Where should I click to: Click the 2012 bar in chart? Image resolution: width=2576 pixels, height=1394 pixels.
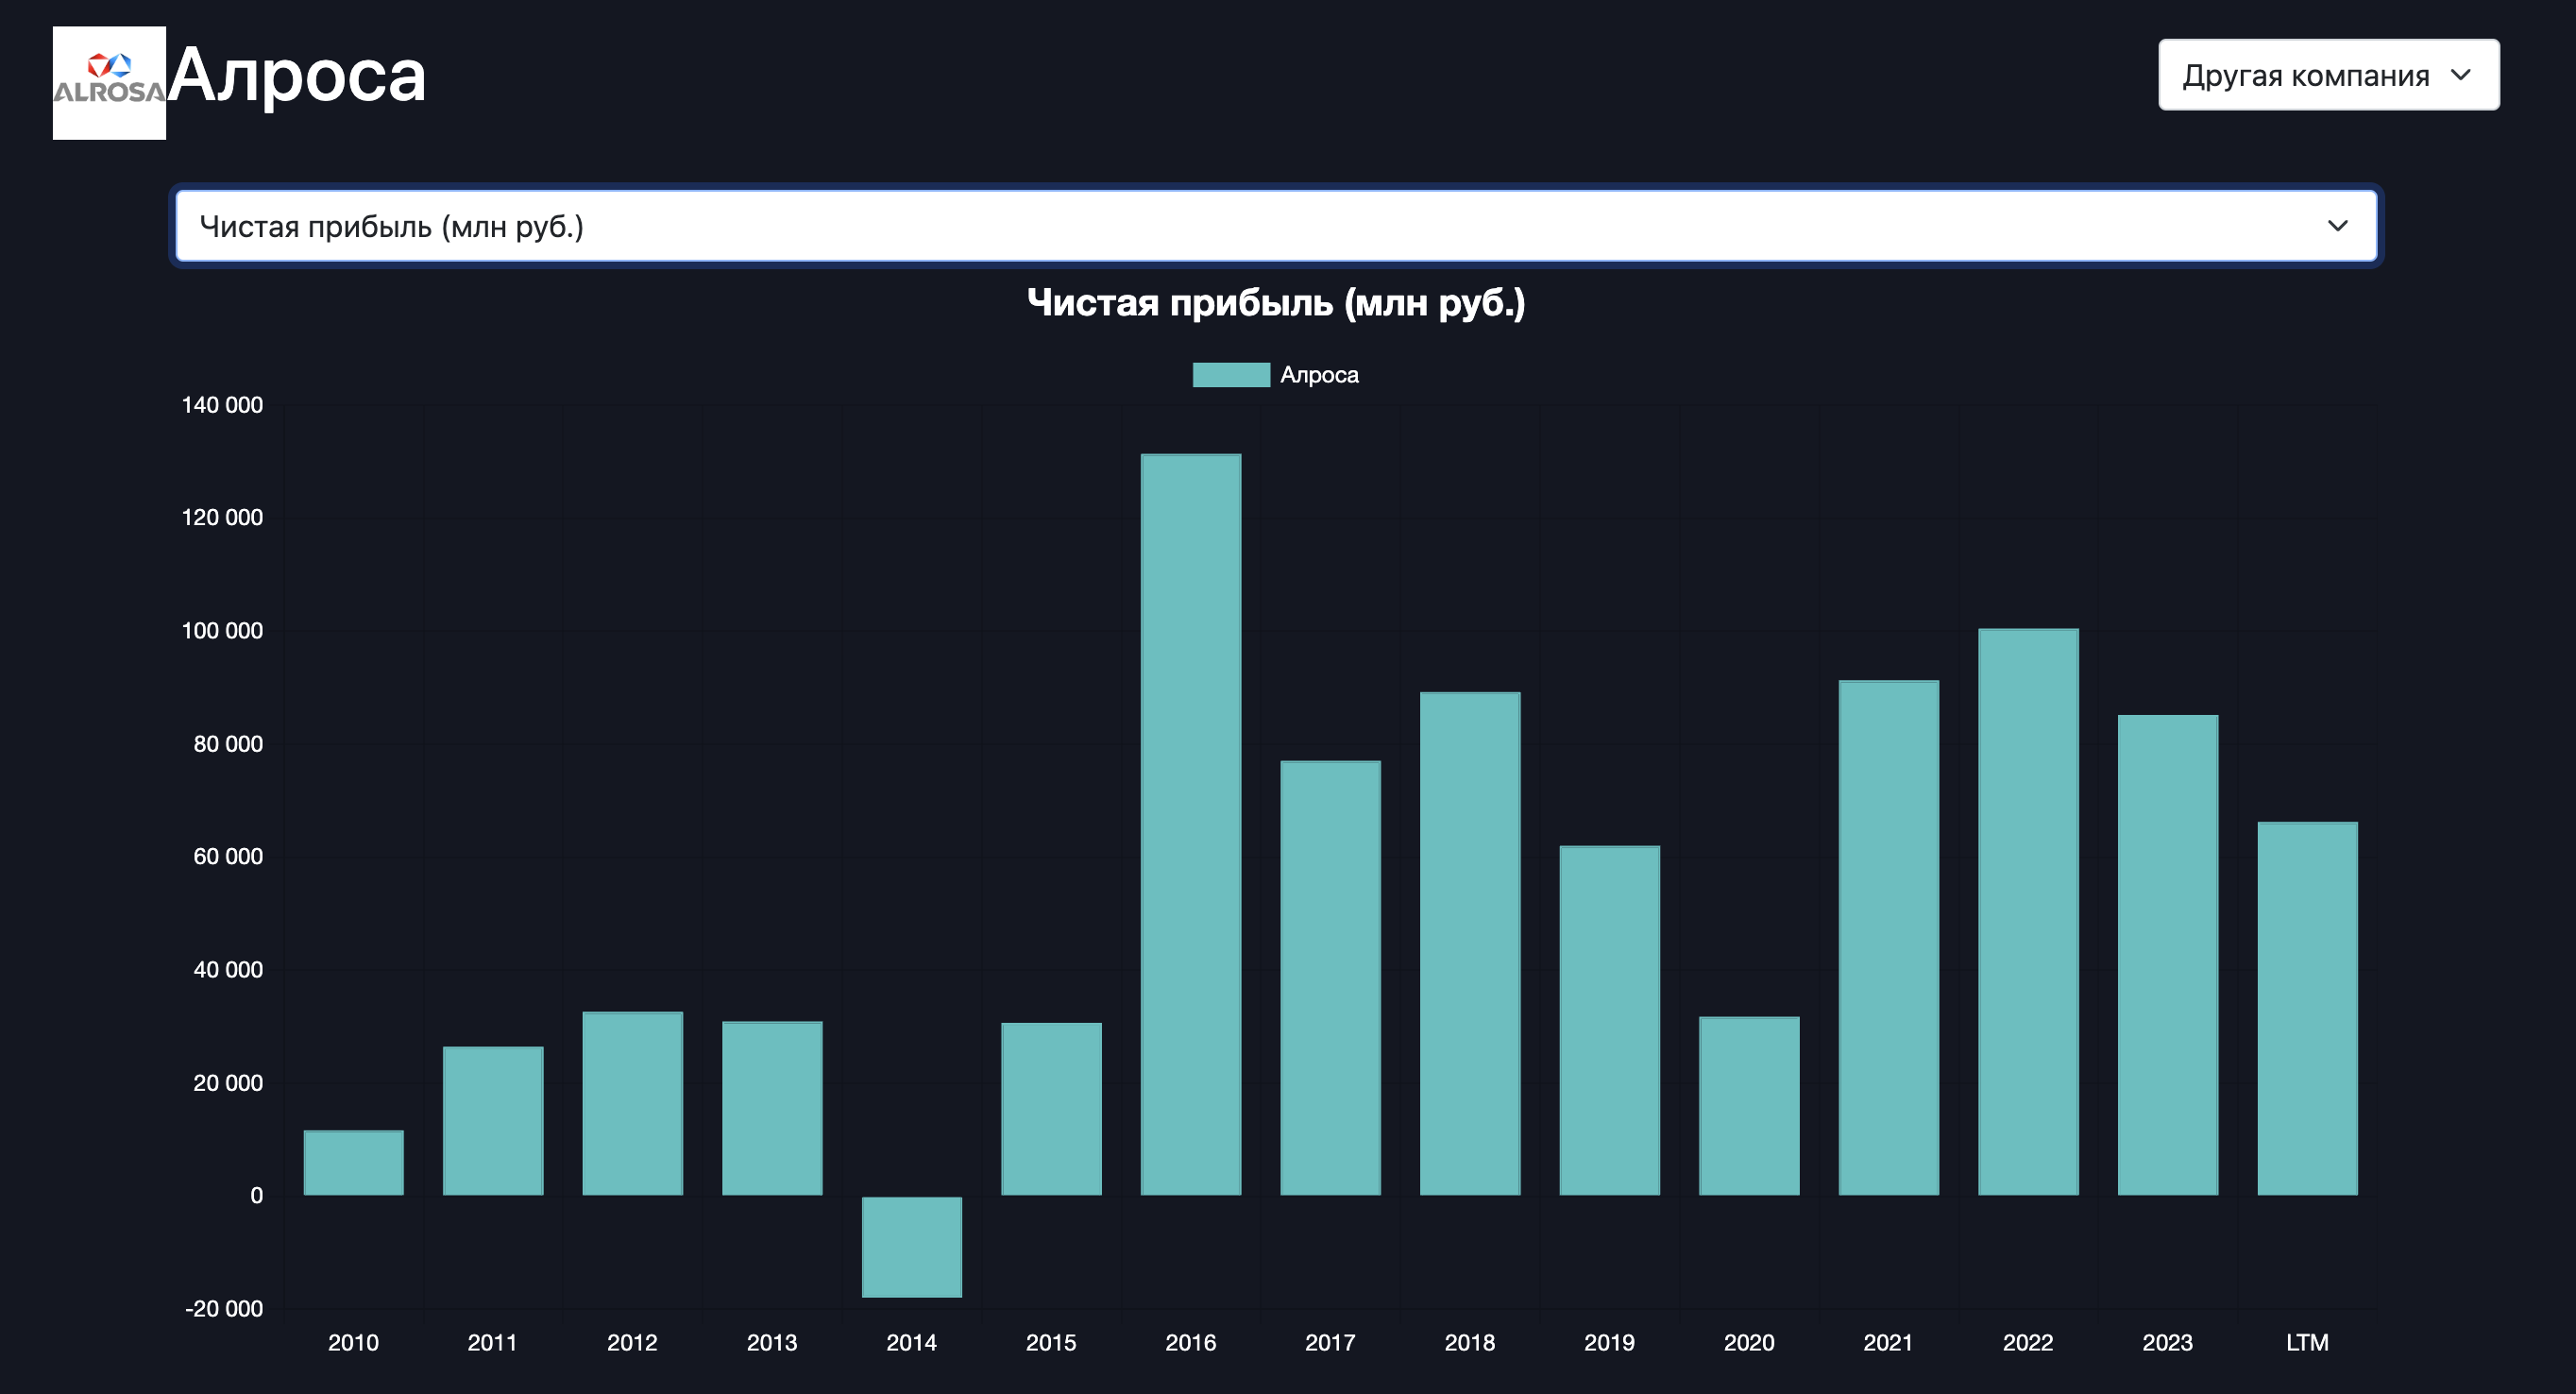(x=633, y=1104)
